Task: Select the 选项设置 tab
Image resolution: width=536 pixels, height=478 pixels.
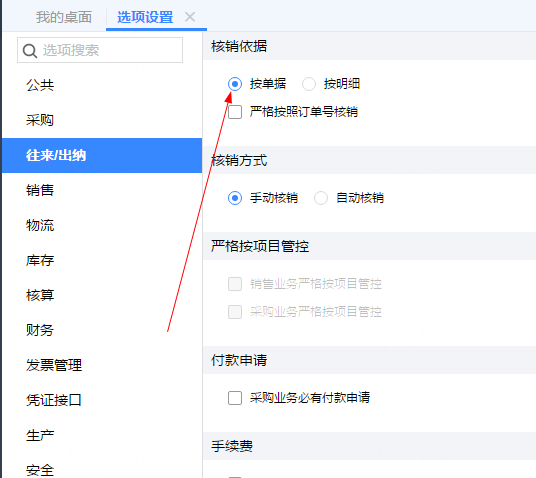Action: (145, 17)
